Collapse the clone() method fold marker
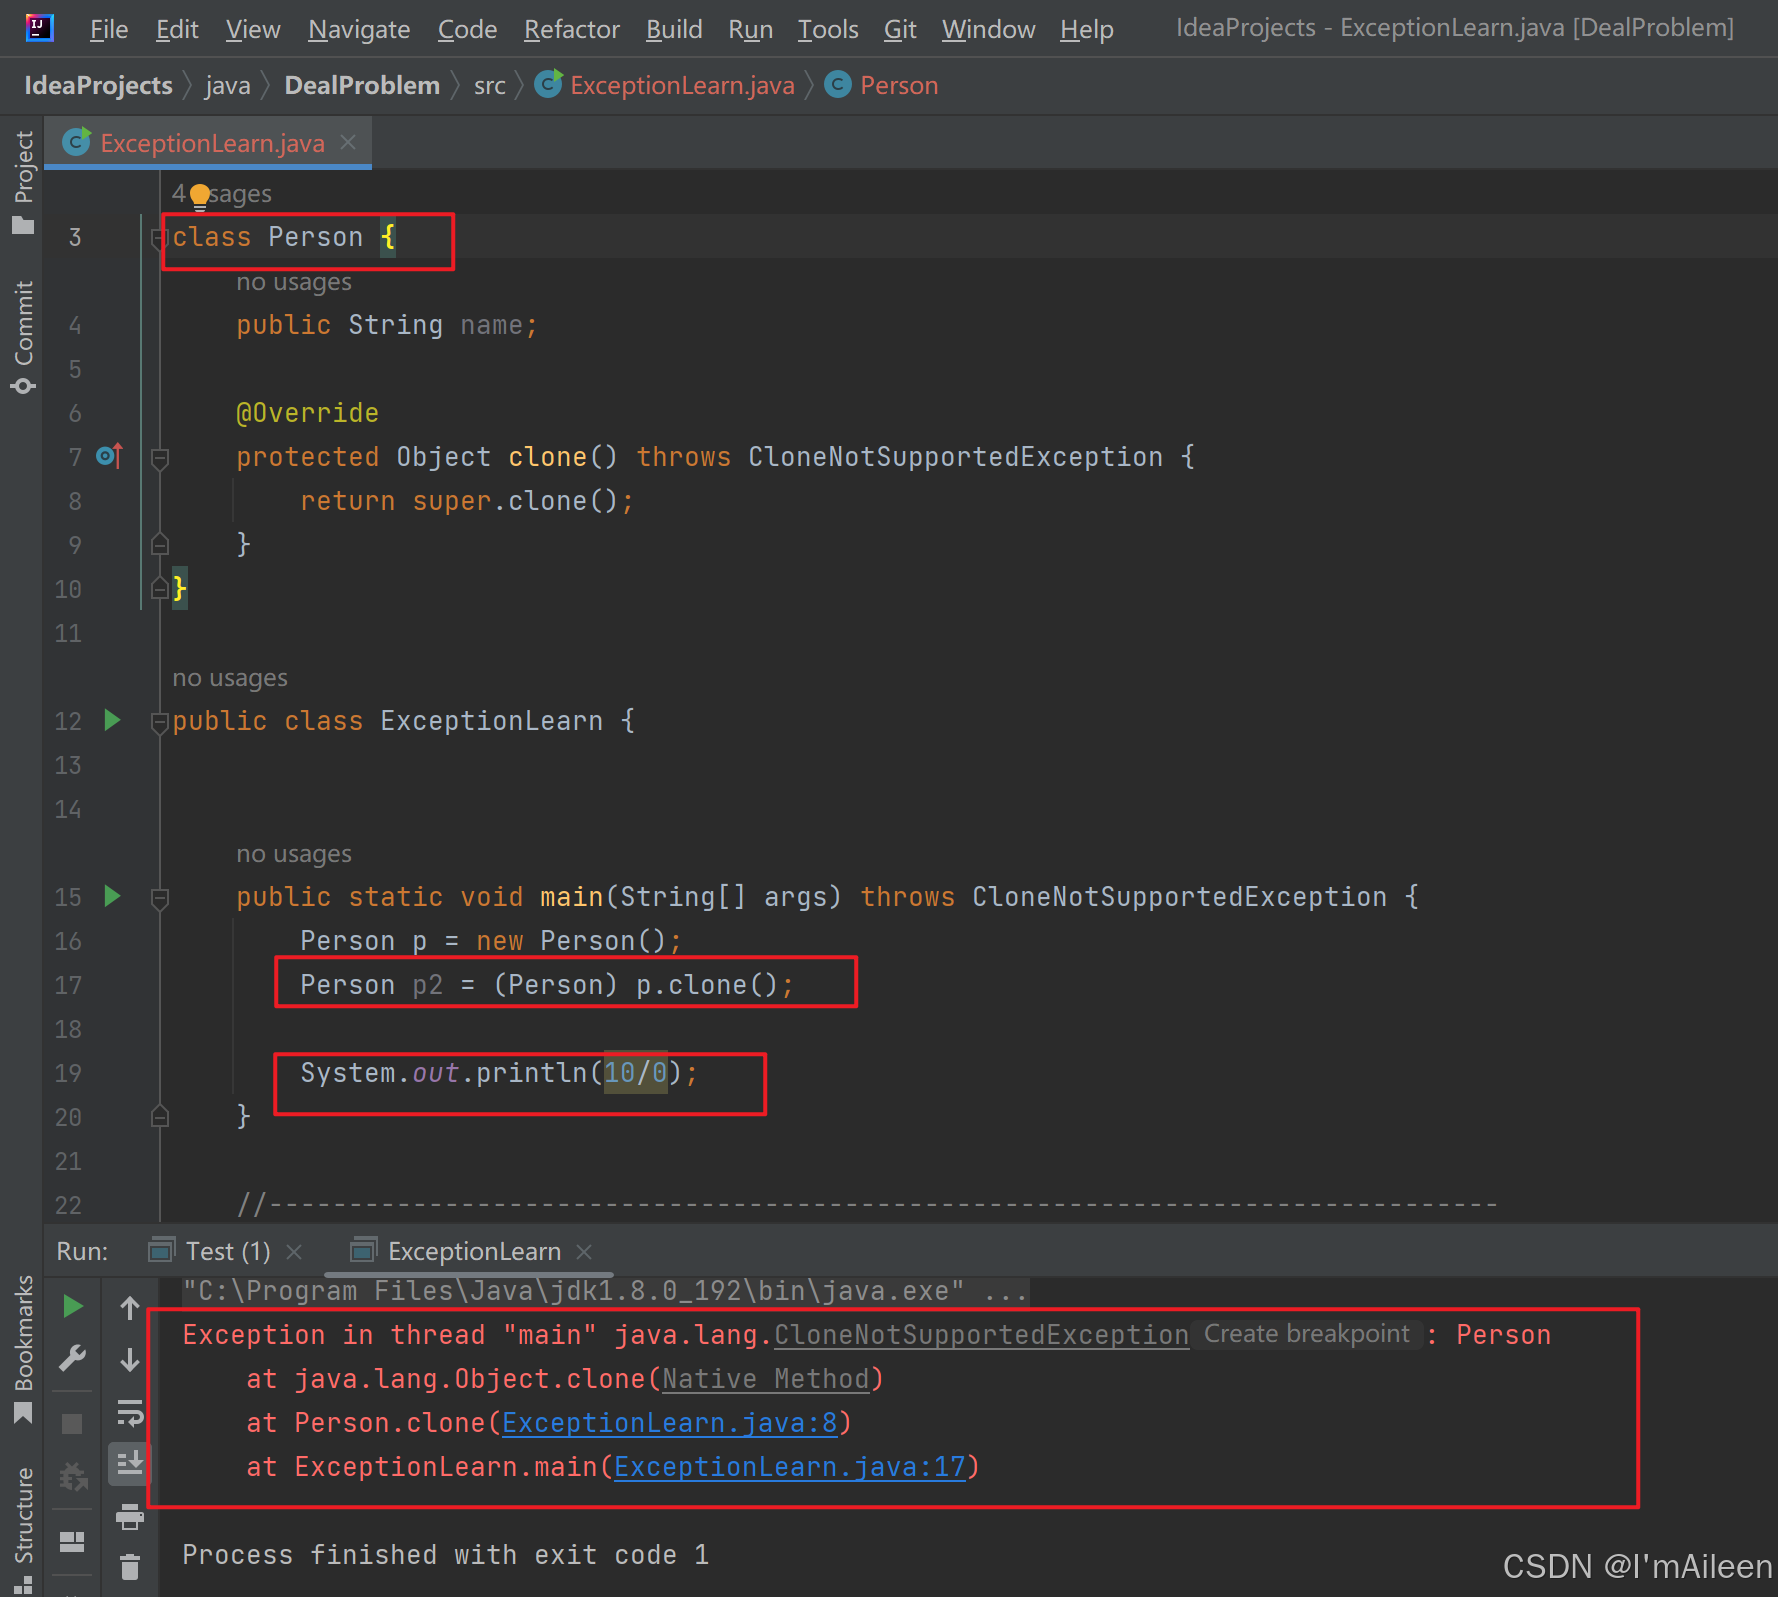The height and width of the screenshot is (1597, 1778). tap(159, 458)
